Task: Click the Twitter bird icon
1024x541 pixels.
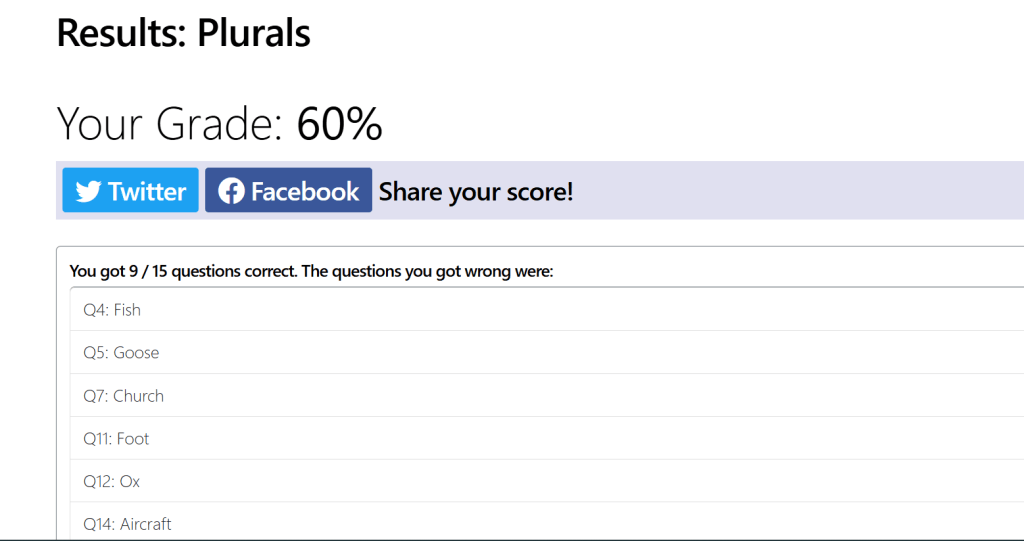Action: [x=88, y=191]
